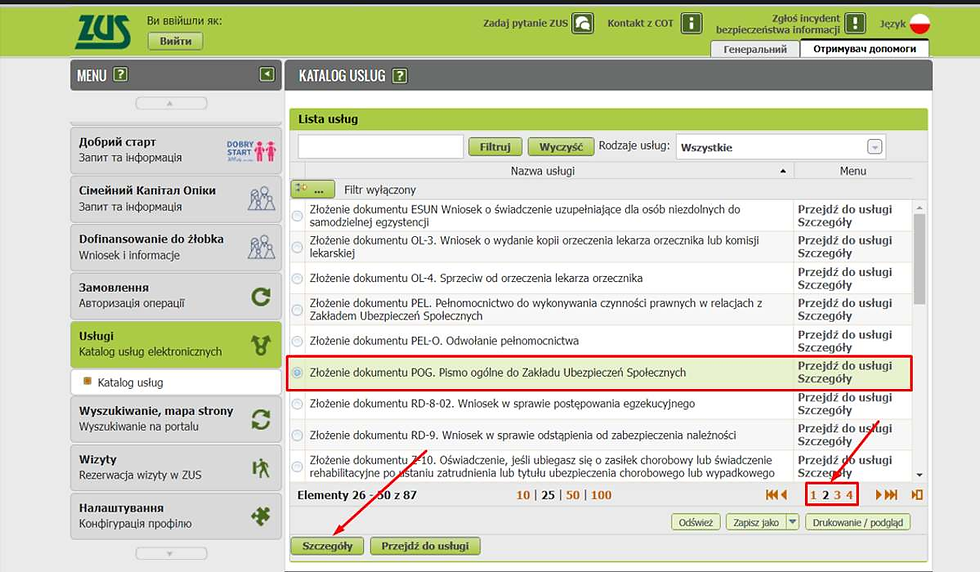The height and width of the screenshot is (572, 980).
Task: Collapse the MENU panel with arrow icon
Action: [x=267, y=74]
